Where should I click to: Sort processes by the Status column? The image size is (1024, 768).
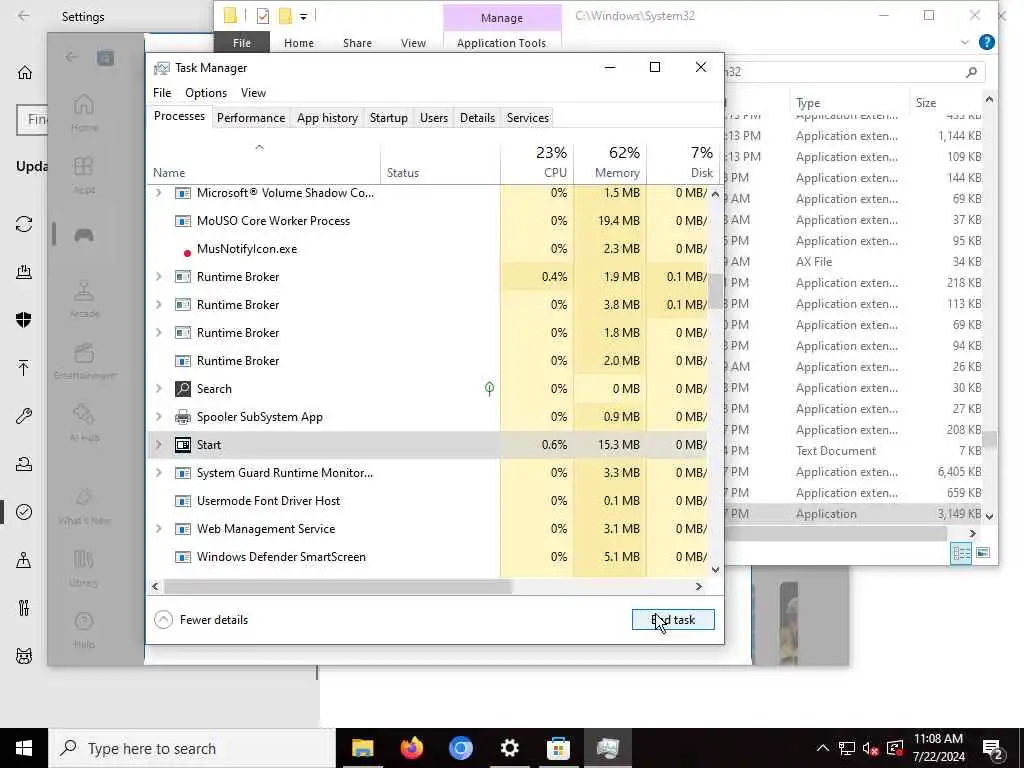pyautogui.click(x=441, y=164)
